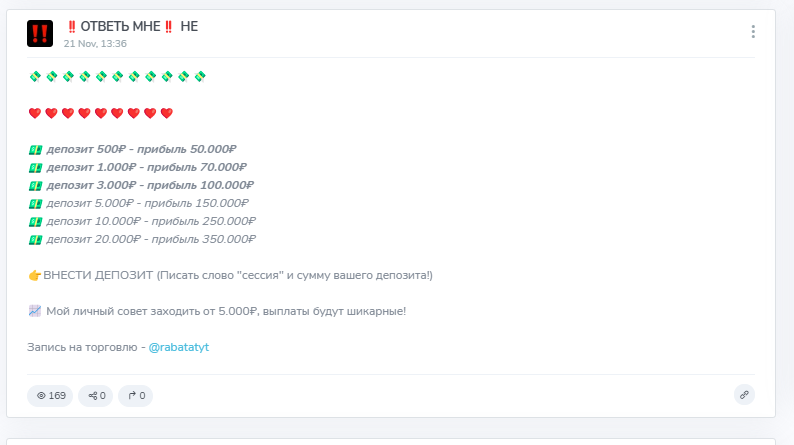This screenshot has height=445, width=794.
Task: Click the row of money emojis
Action: (x=117, y=77)
